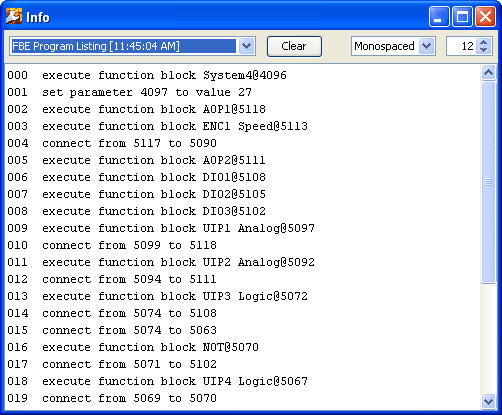Increase font size with up stepper arrow
Image resolution: width=502 pixels, height=415 pixels.
pos(483,42)
